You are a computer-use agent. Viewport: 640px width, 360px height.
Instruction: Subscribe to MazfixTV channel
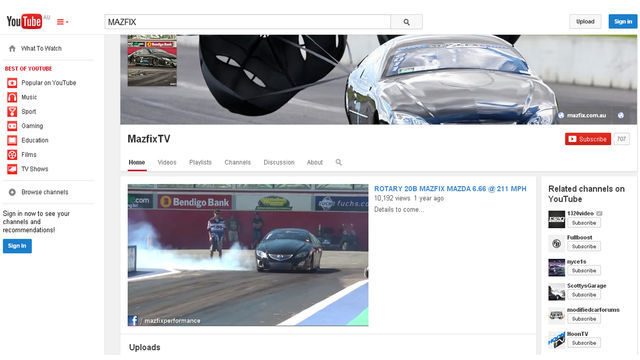pos(588,139)
